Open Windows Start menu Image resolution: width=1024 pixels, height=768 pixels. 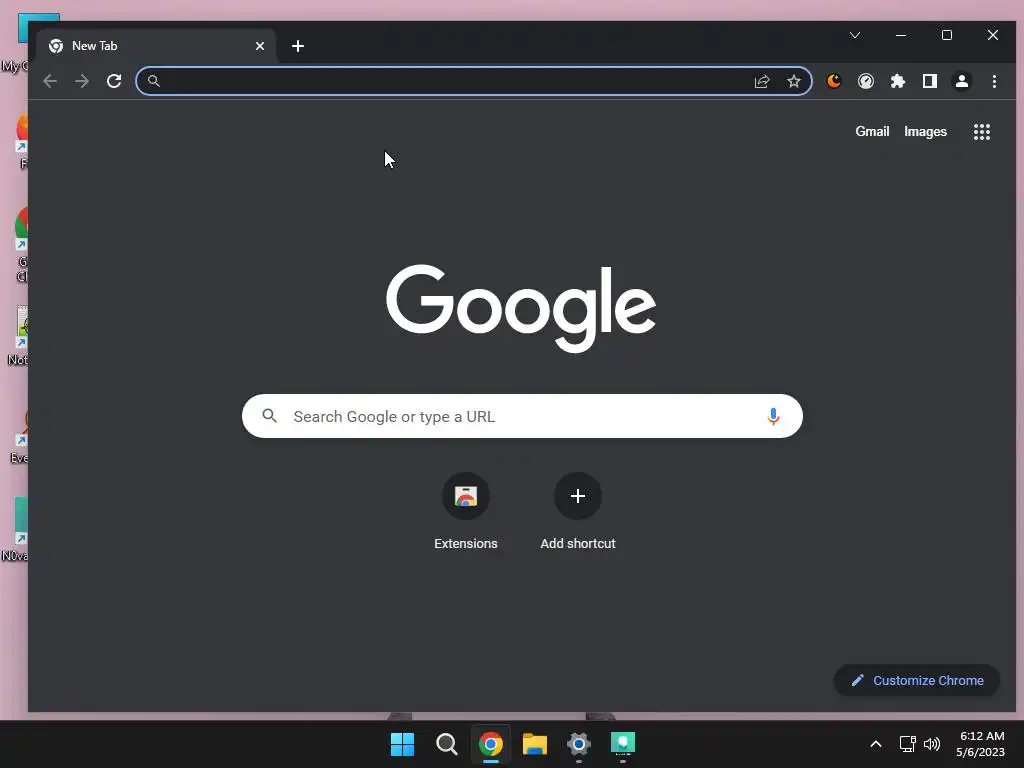(402, 744)
